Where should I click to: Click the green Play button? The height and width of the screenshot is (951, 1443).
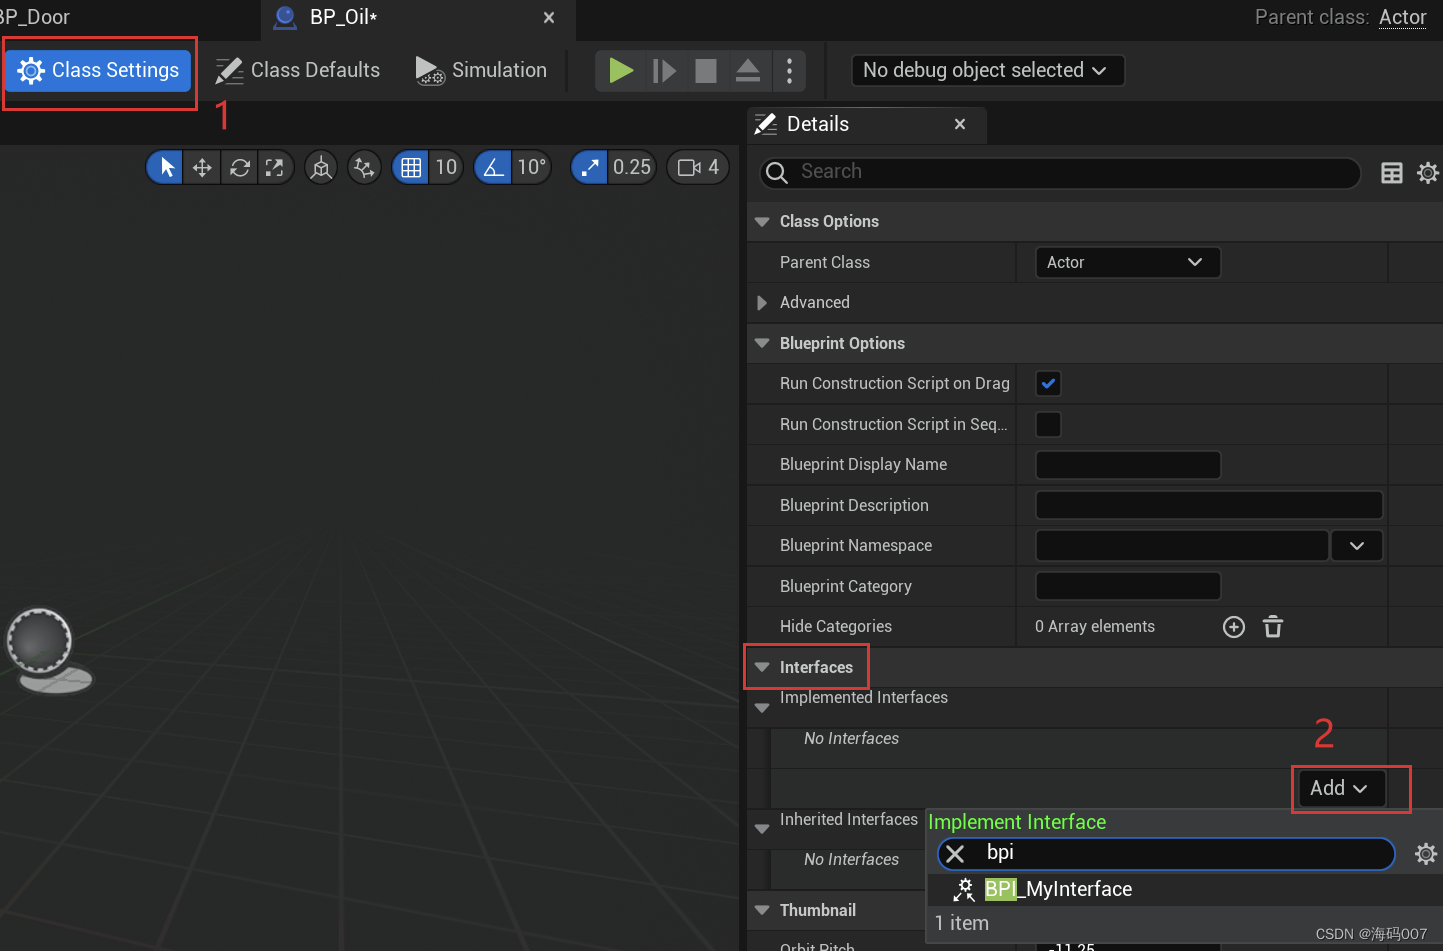point(621,70)
